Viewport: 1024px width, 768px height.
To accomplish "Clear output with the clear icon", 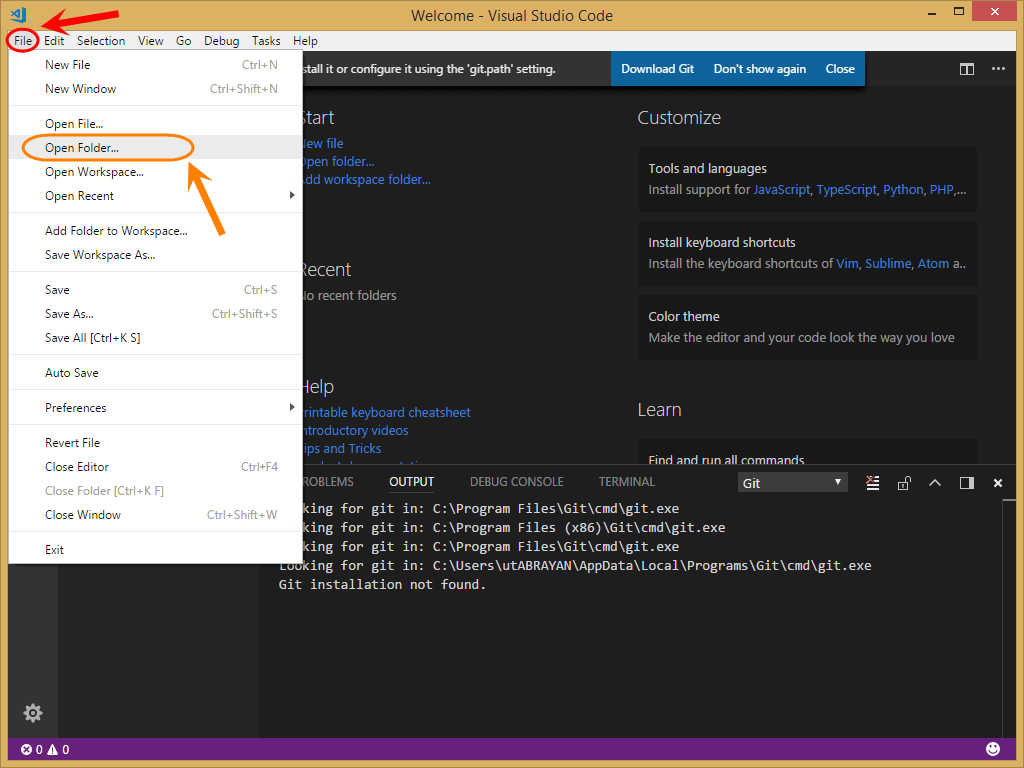I will pyautogui.click(x=872, y=483).
